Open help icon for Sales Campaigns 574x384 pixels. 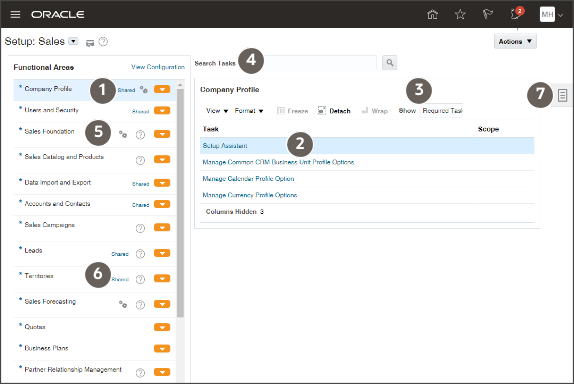[140, 228]
